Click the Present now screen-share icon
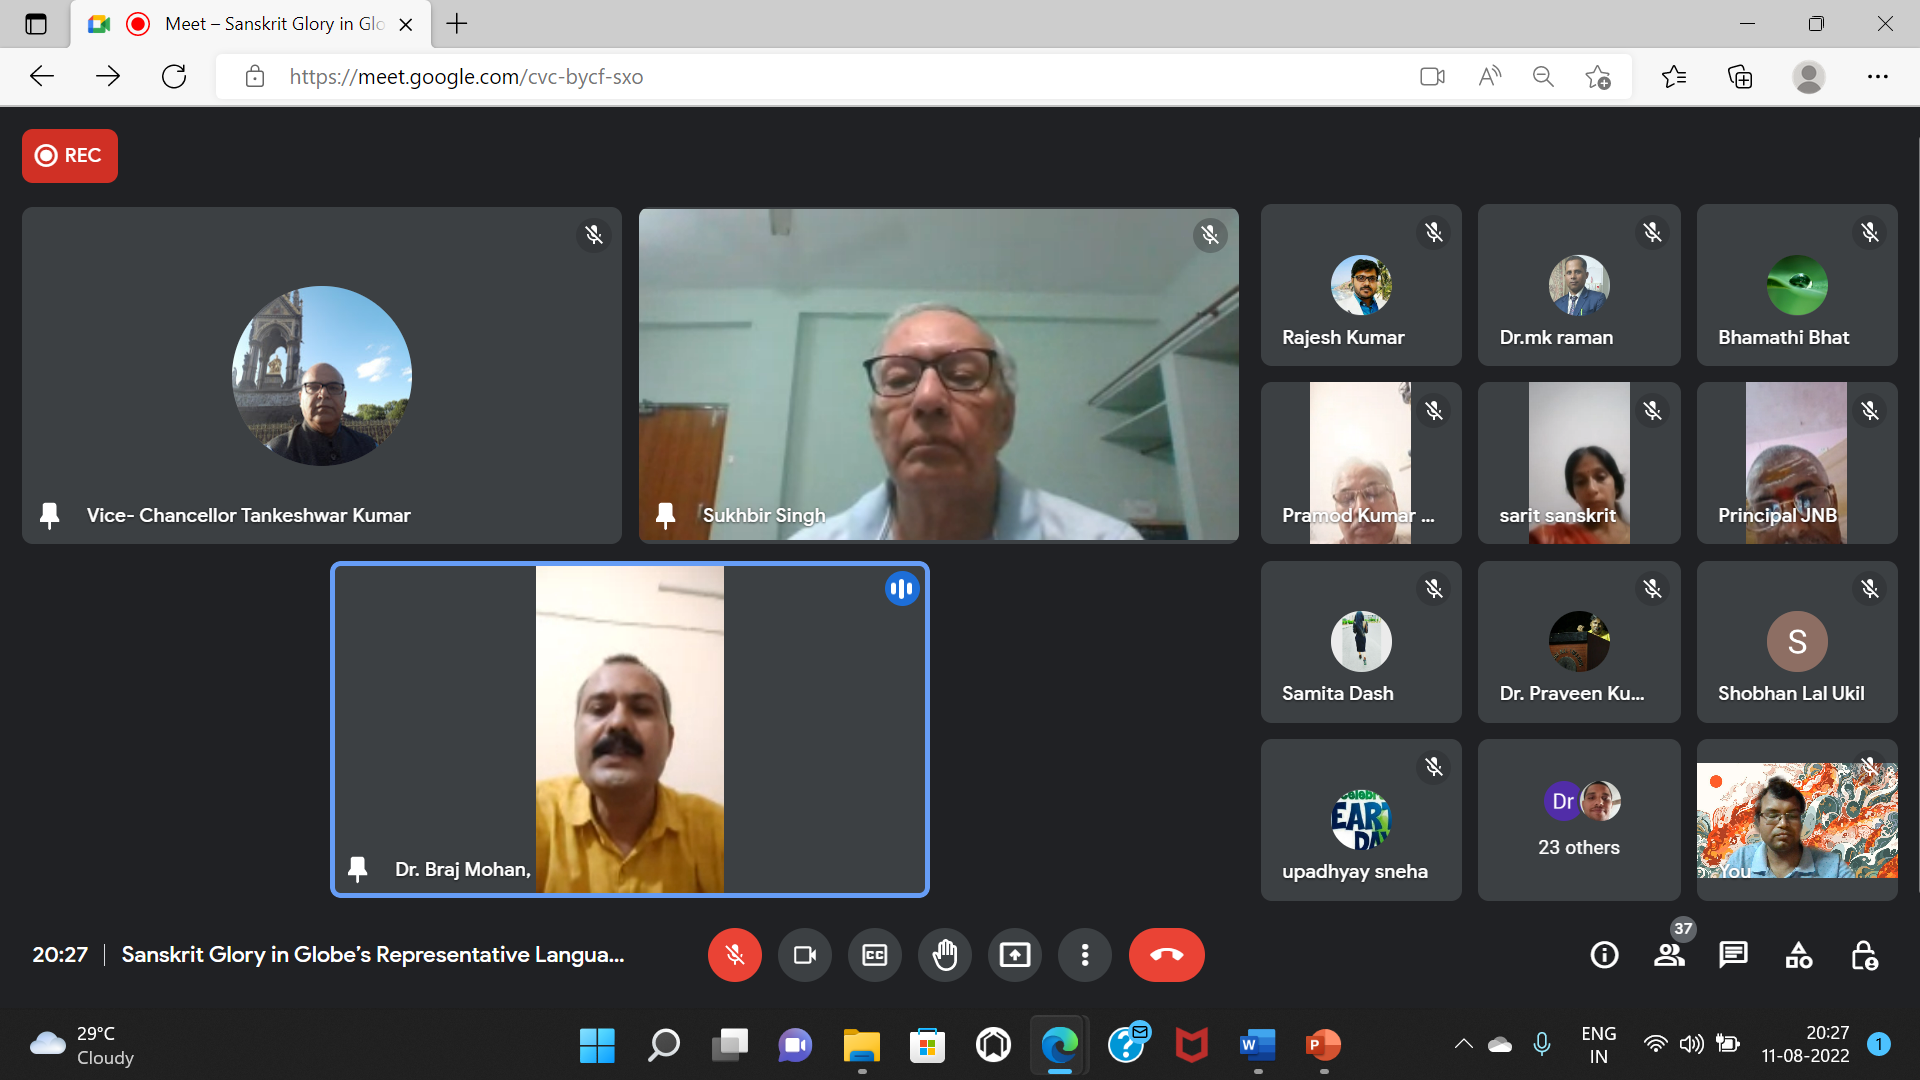 point(1014,955)
